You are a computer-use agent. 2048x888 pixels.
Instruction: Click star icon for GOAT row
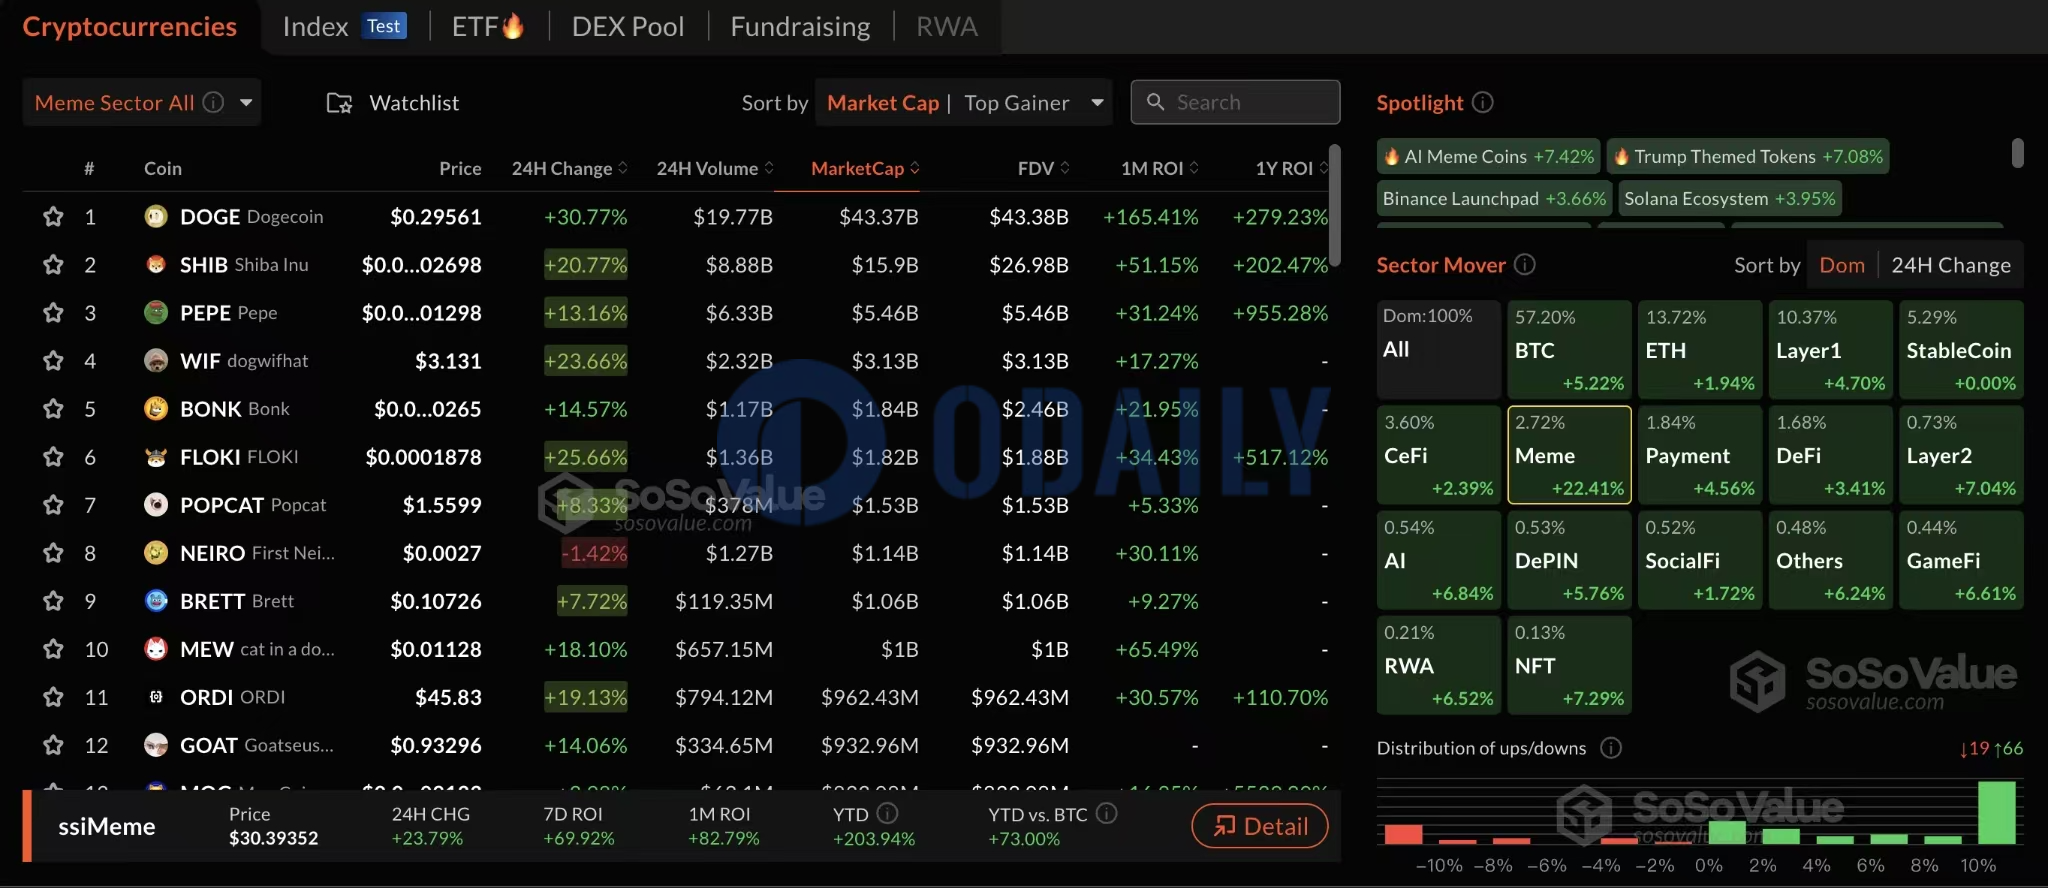(x=53, y=745)
